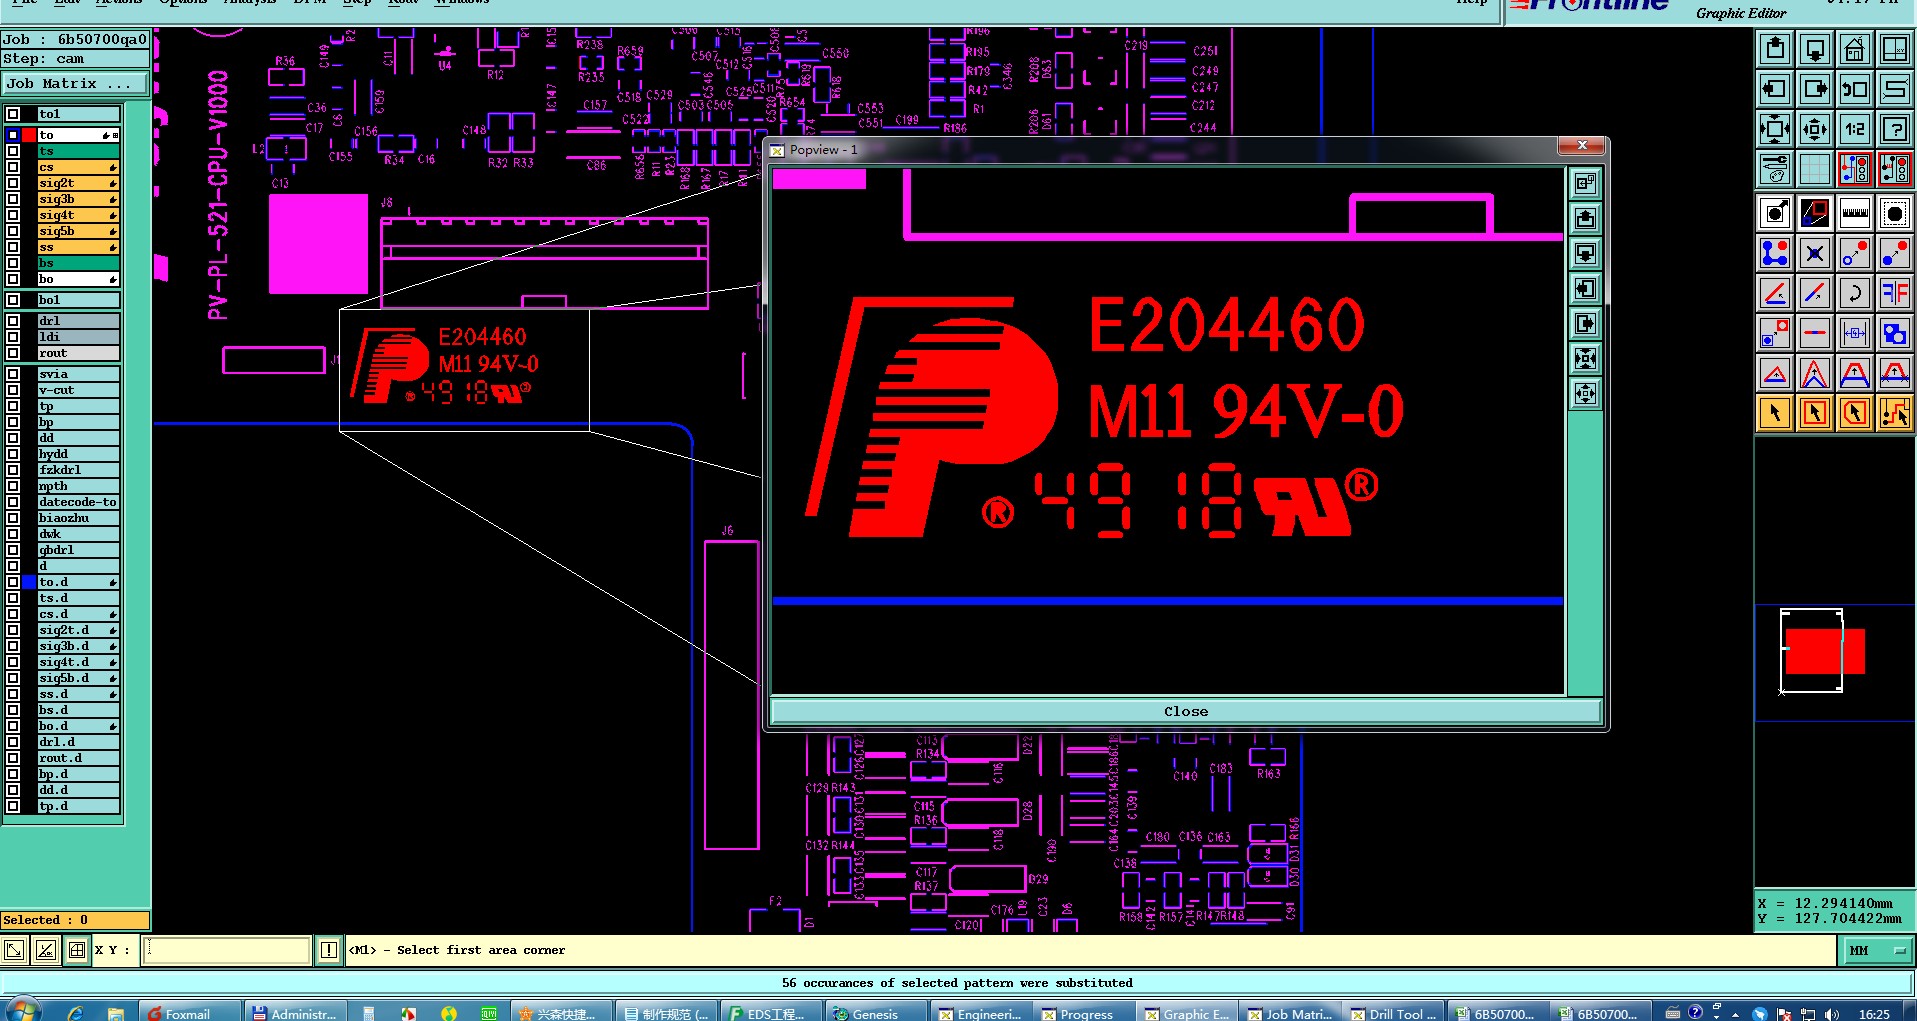Image resolution: width=1917 pixels, height=1021 pixels.
Task: Tick the checkbox for layer rout
Action: [x=13, y=353]
